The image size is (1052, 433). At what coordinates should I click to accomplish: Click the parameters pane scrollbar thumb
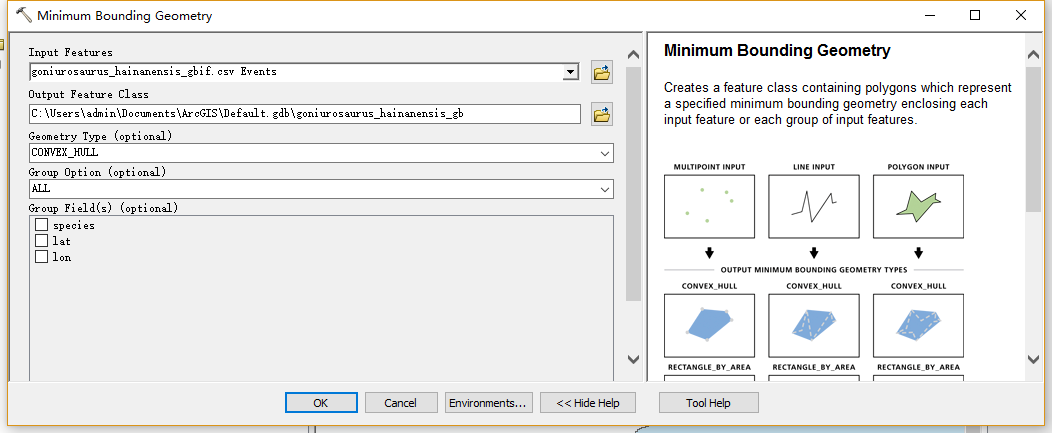(633, 183)
